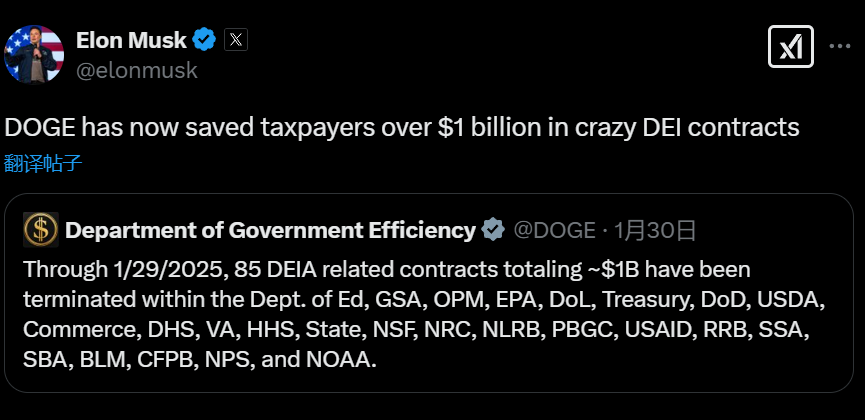Click the 翻译帖子 translate post link
865x420 pixels.
[42, 163]
